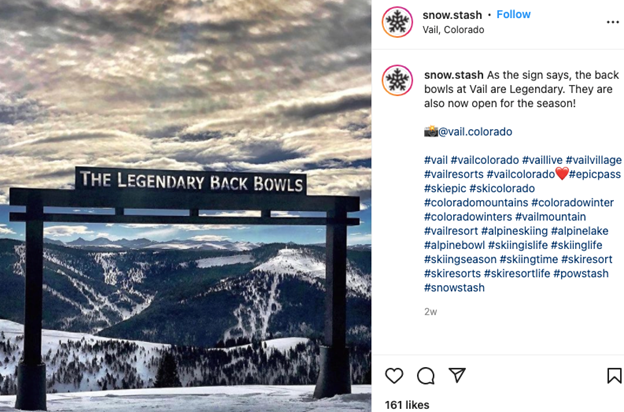
Task: Open the #epicpass hashtag
Action: (x=595, y=174)
